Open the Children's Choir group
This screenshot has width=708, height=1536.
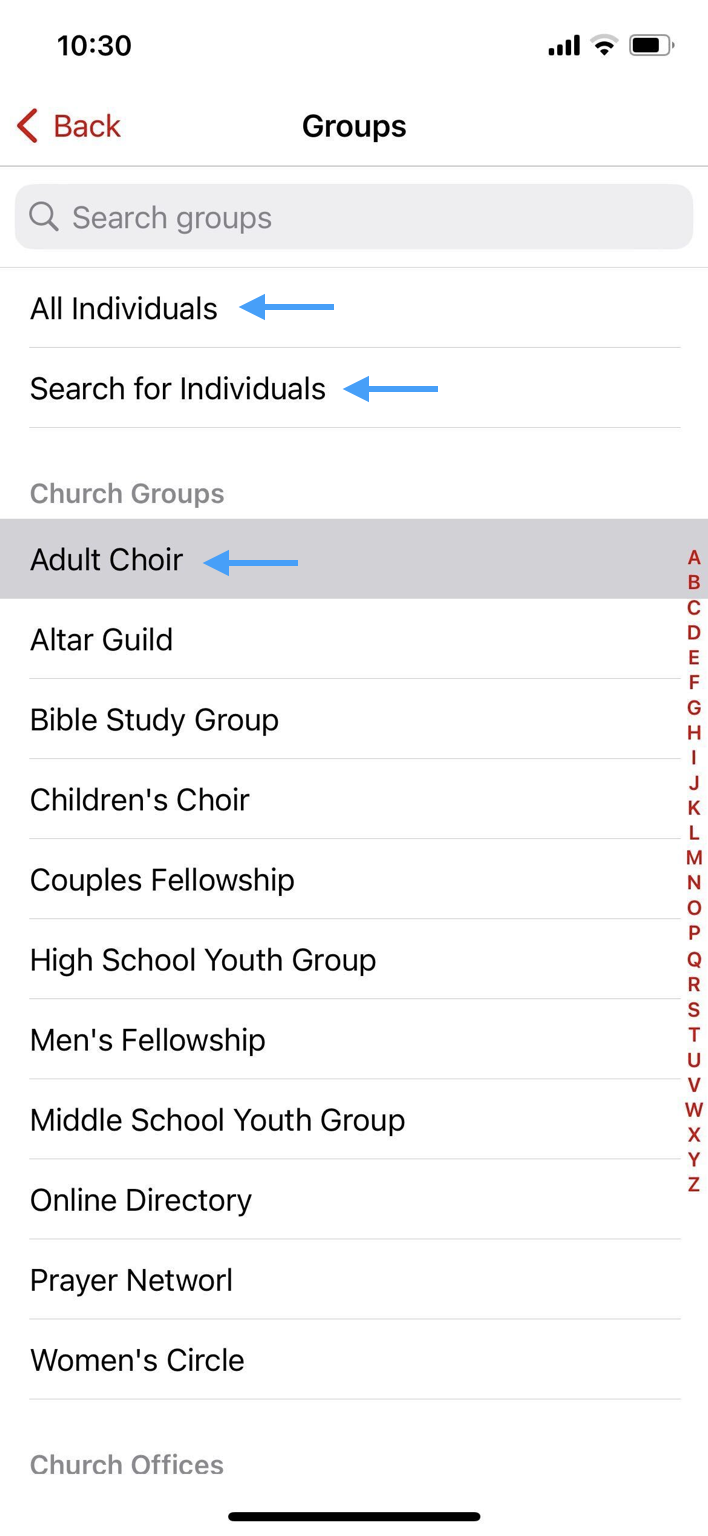coord(140,799)
